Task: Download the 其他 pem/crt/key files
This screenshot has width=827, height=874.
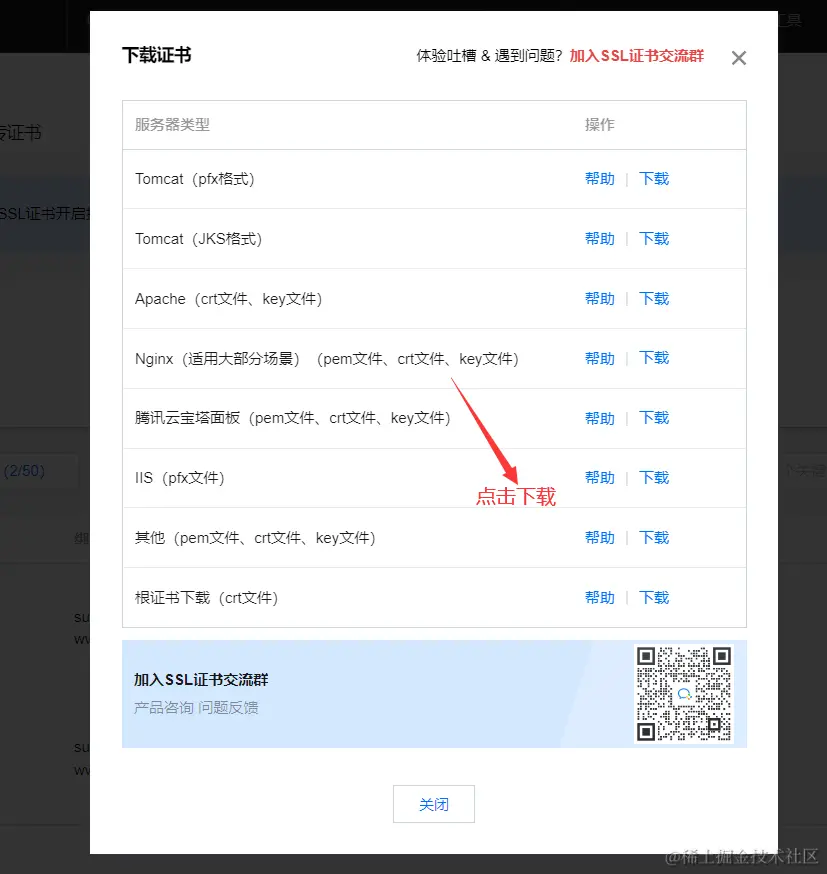Action: 654,538
